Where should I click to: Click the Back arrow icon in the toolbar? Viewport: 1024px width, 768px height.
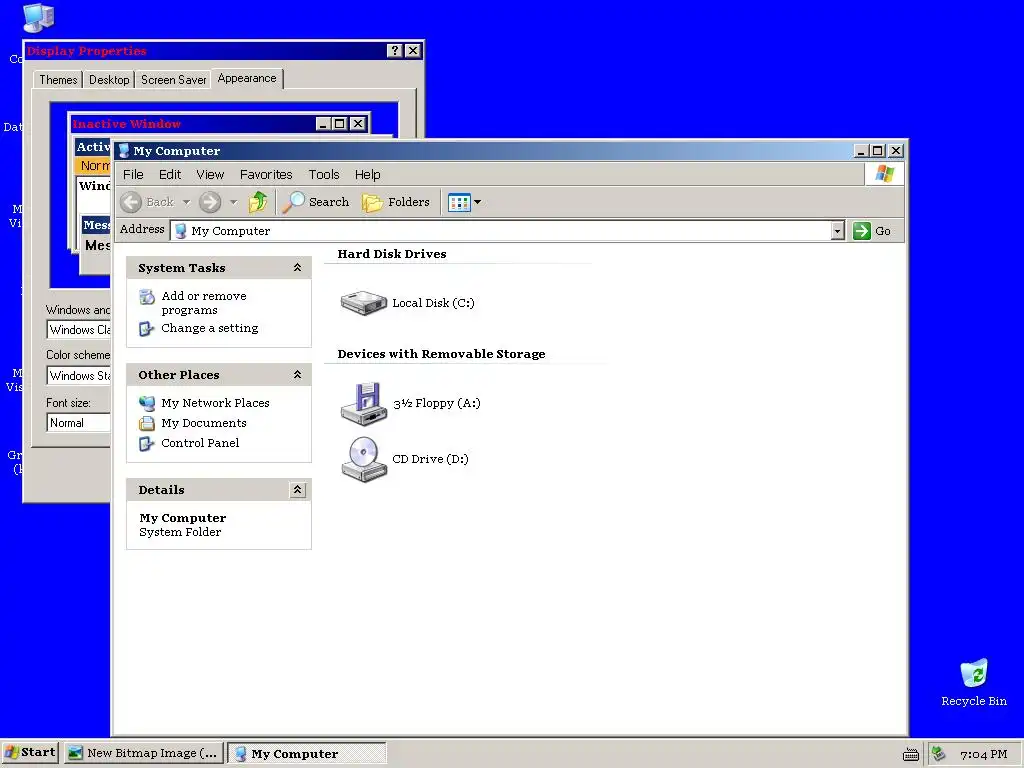coord(131,202)
